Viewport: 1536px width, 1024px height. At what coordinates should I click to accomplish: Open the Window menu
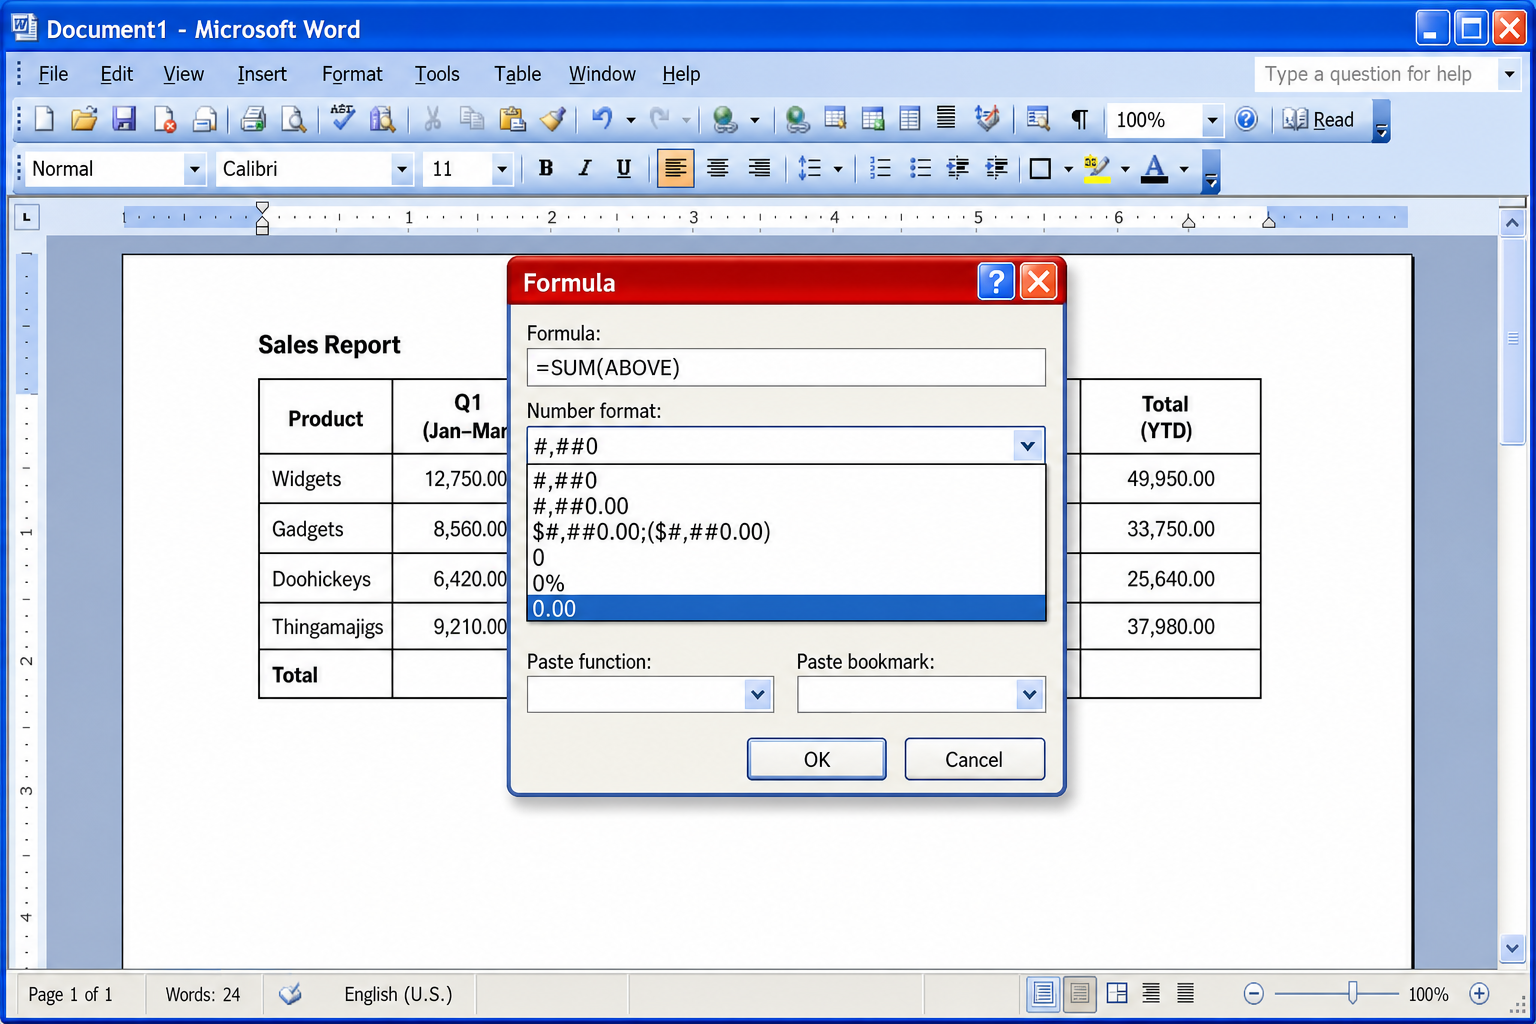pos(602,74)
